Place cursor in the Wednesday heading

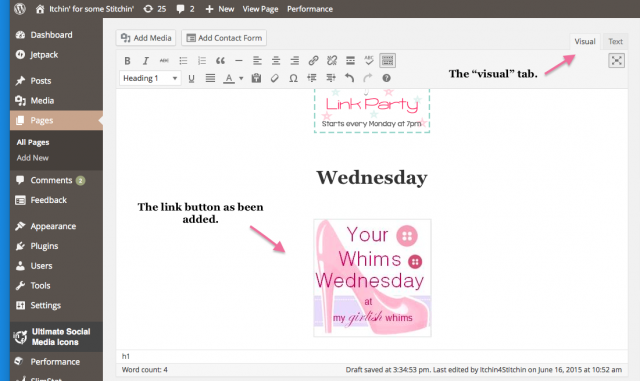(372, 178)
